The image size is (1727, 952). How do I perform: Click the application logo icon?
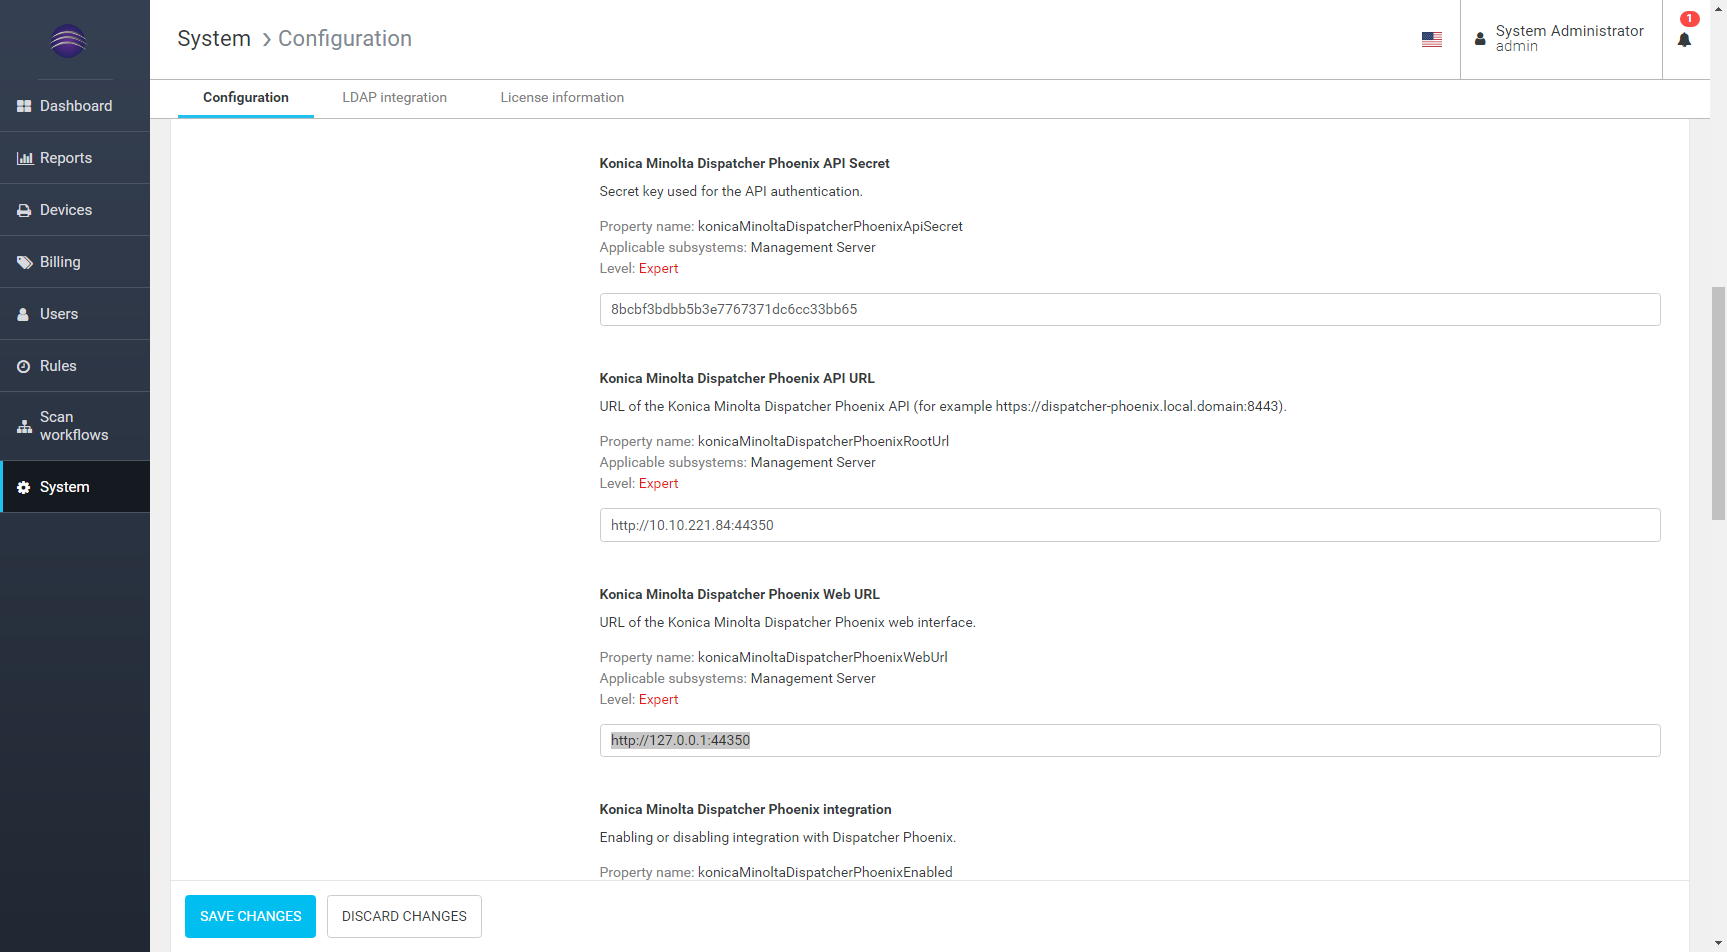(68, 41)
